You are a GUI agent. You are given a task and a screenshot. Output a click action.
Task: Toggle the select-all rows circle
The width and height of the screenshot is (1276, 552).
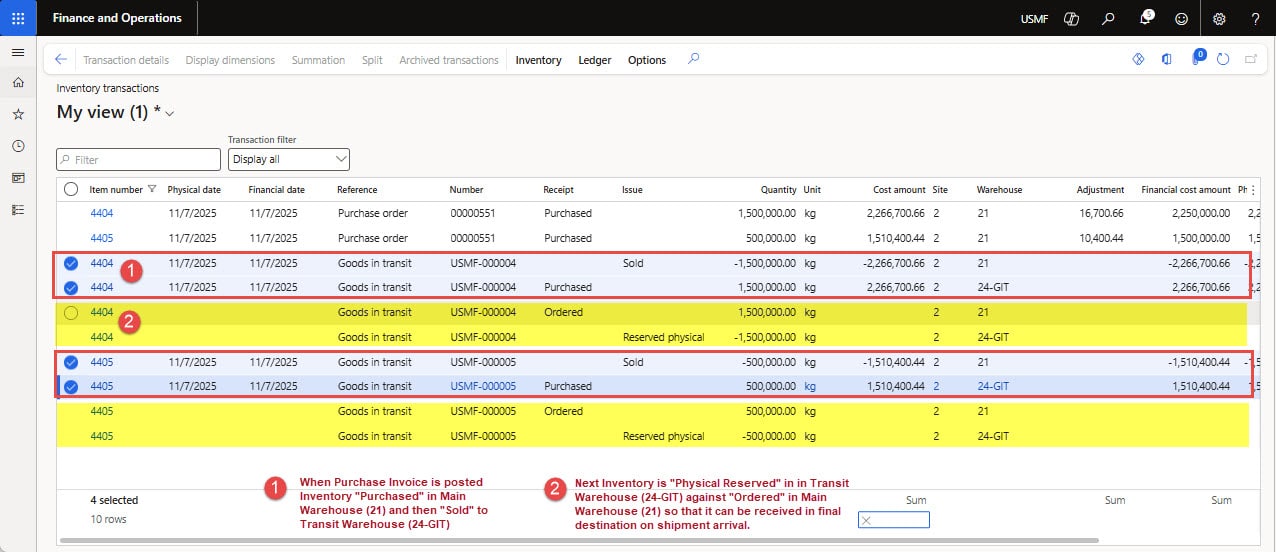click(71, 189)
